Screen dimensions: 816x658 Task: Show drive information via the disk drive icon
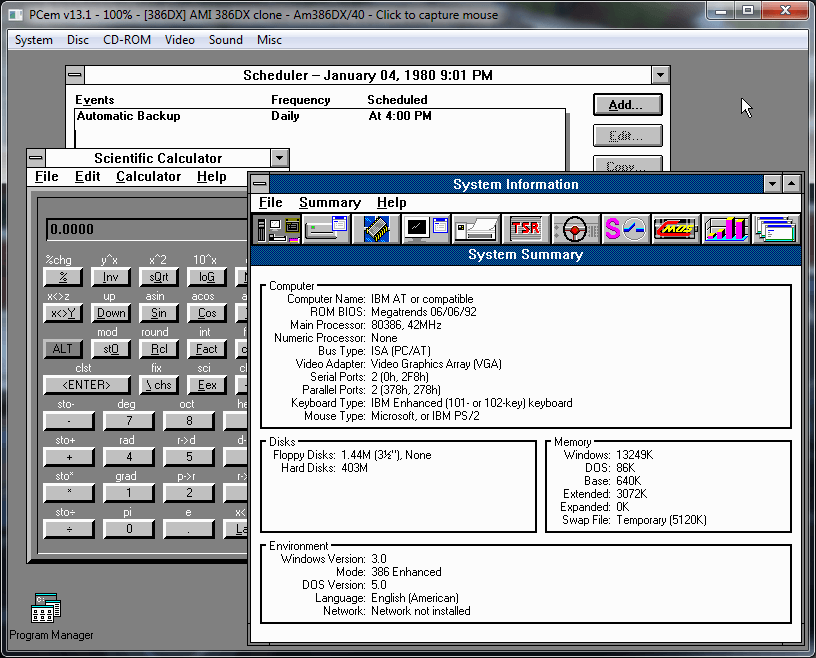coord(326,229)
